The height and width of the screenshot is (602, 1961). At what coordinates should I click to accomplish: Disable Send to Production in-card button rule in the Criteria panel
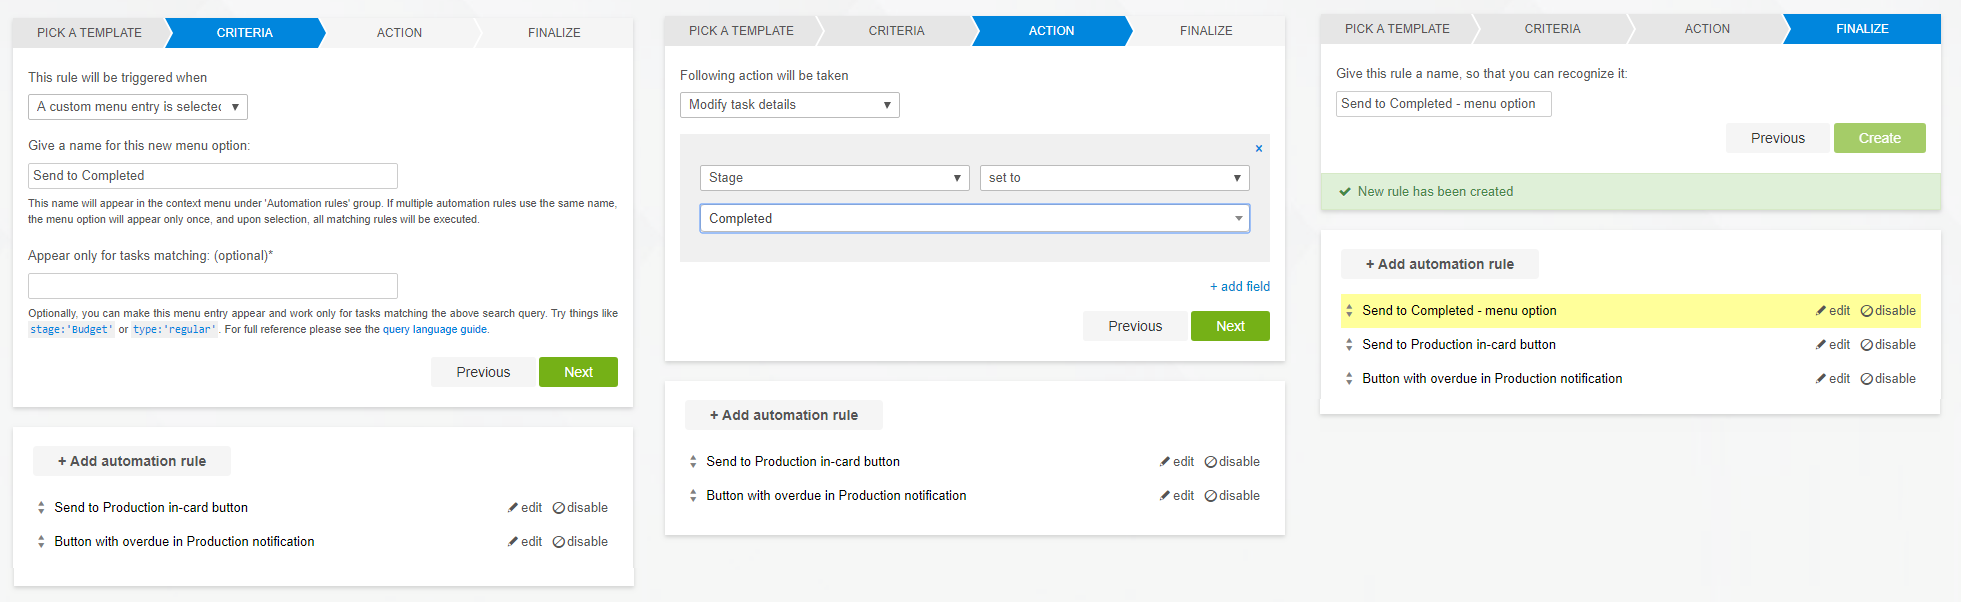click(x=580, y=508)
